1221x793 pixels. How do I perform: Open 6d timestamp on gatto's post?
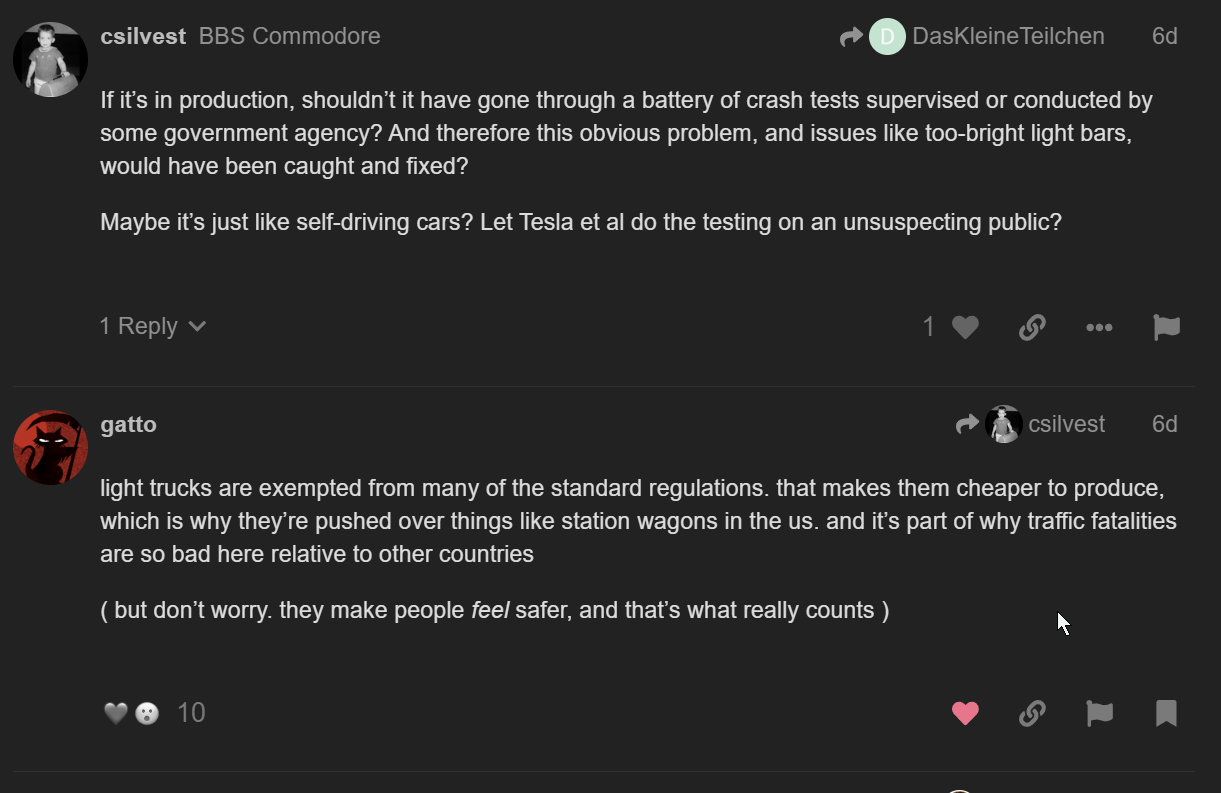point(1164,424)
